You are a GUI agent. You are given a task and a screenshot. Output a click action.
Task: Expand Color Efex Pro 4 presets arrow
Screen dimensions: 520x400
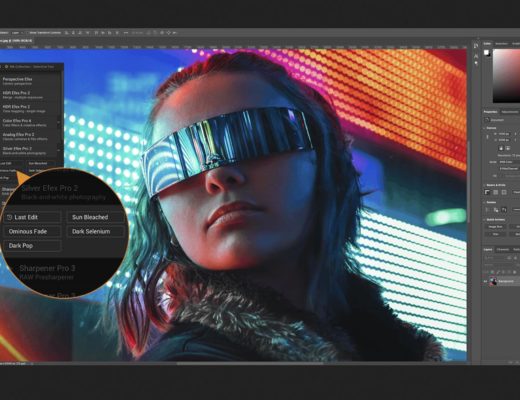(59, 123)
